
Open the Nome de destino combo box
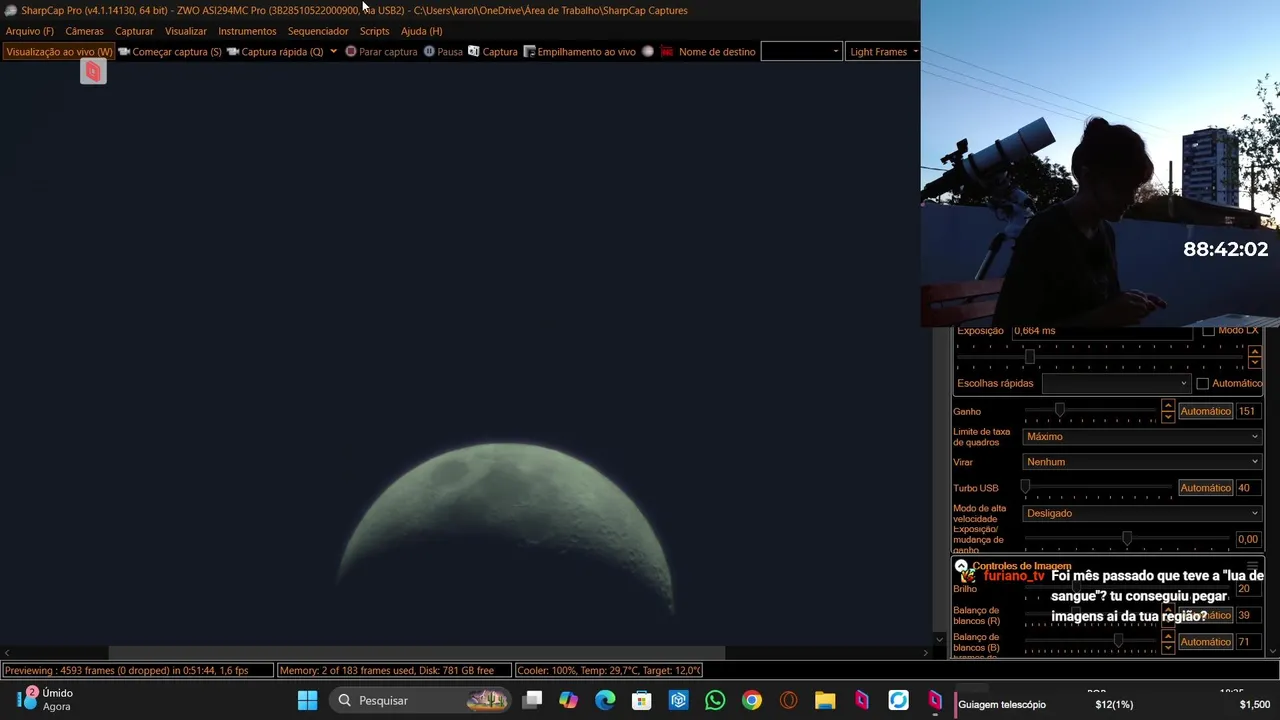click(x=801, y=51)
